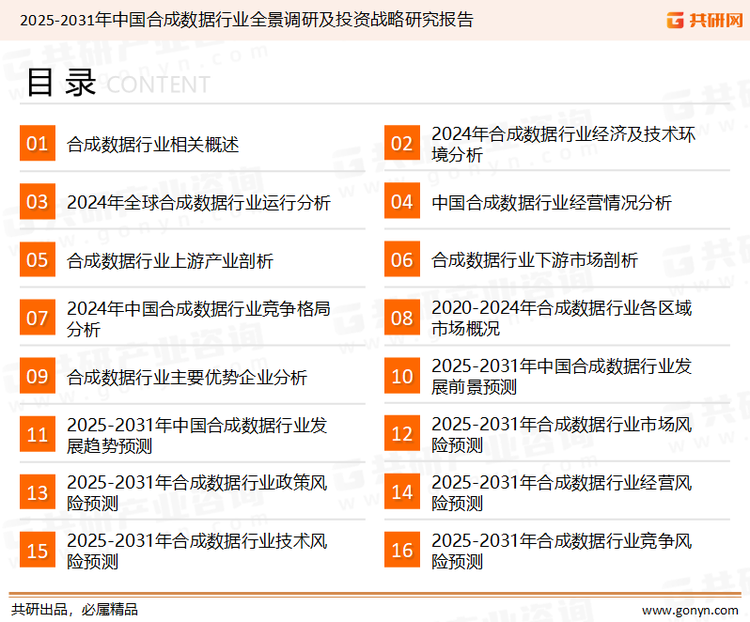
Task: Select the 16 chapter number badge
Action: [x=402, y=551]
